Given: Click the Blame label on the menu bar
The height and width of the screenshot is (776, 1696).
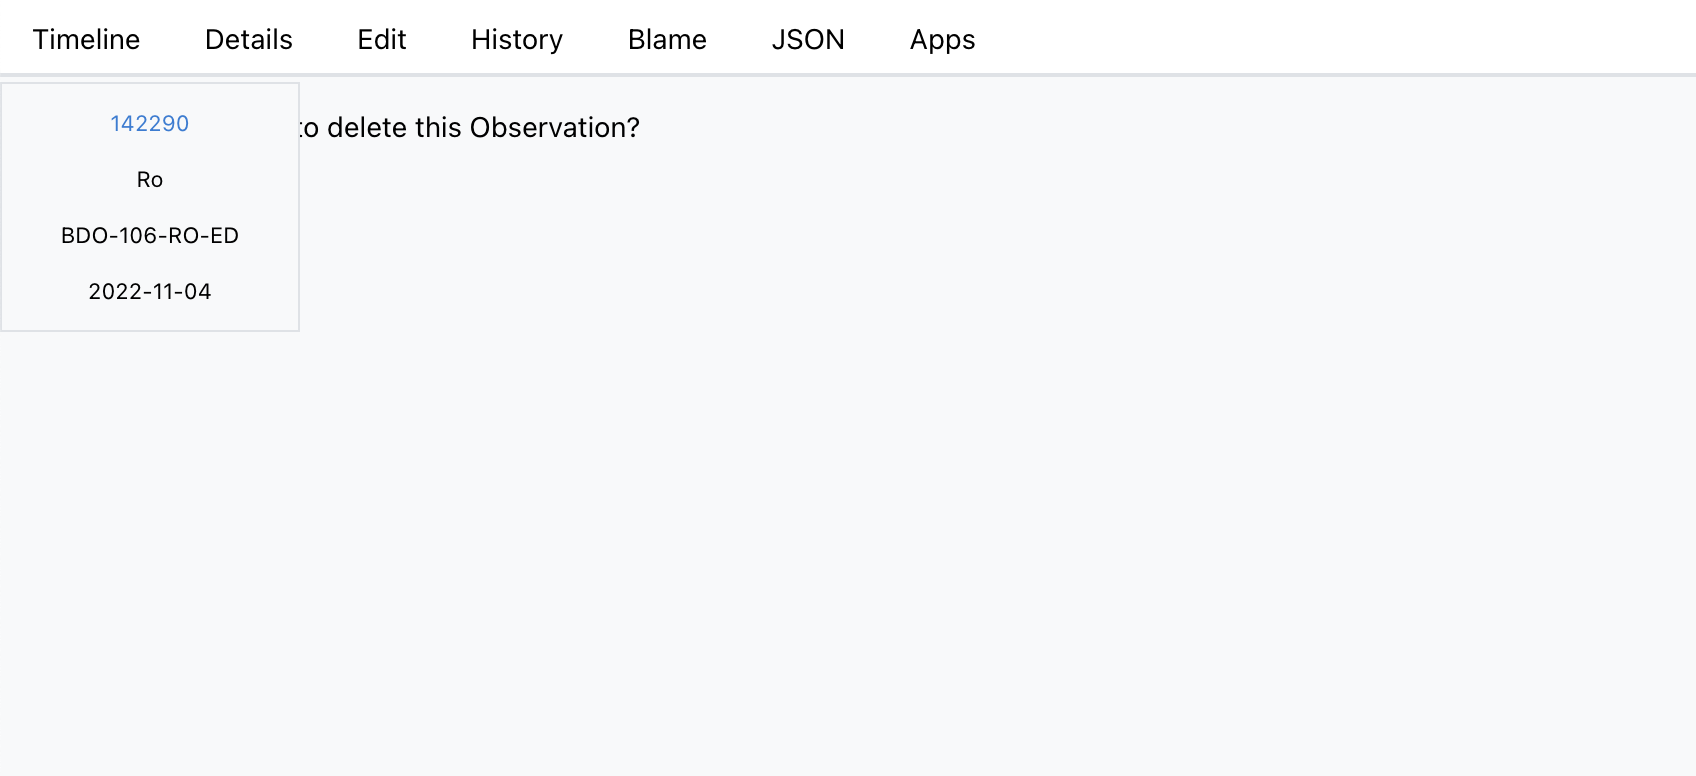Looking at the screenshot, I should [x=666, y=39].
